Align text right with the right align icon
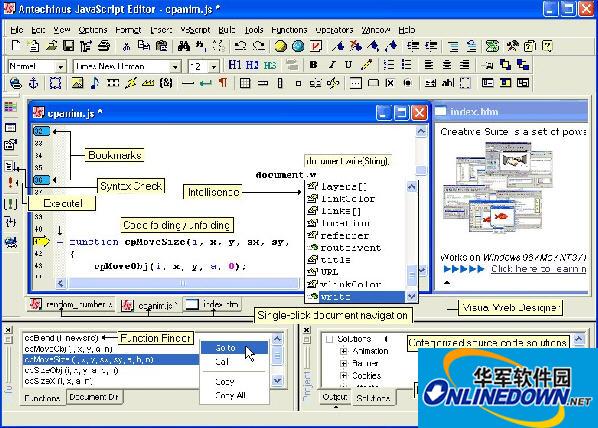This screenshot has height=428, width=598. click(464, 65)
